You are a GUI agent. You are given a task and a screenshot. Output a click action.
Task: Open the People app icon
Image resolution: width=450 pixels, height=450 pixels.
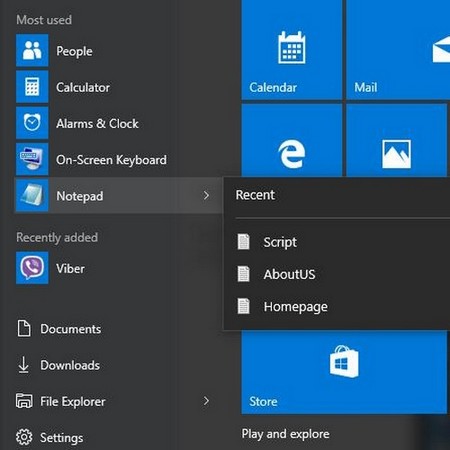(x=32, y=50)
